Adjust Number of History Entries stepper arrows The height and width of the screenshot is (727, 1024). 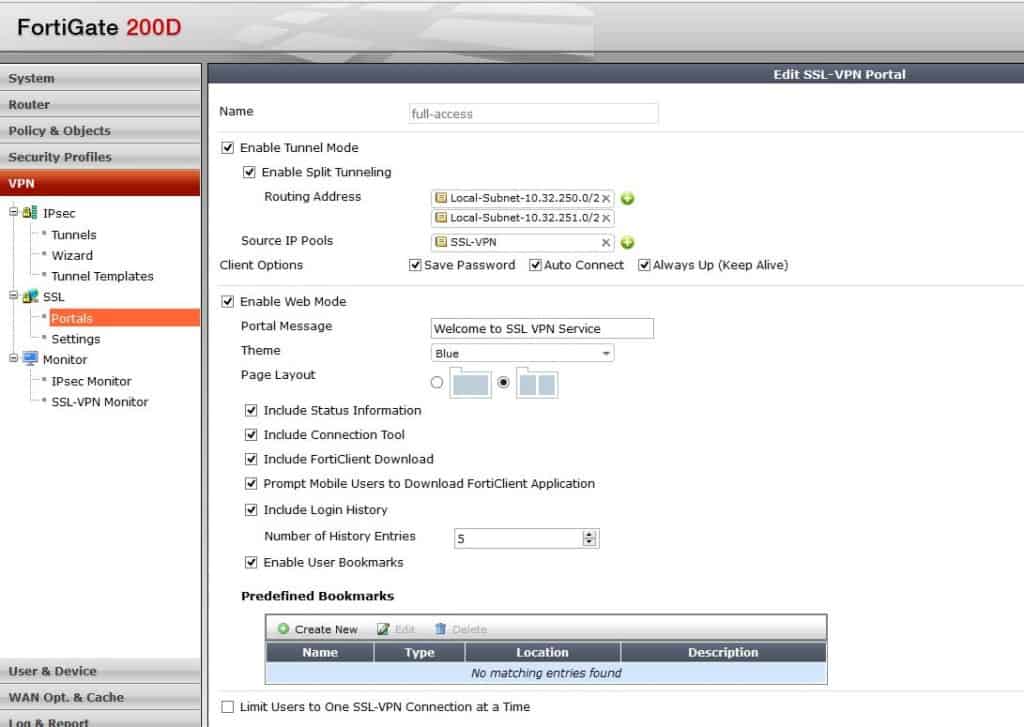(x=589, y=538)
